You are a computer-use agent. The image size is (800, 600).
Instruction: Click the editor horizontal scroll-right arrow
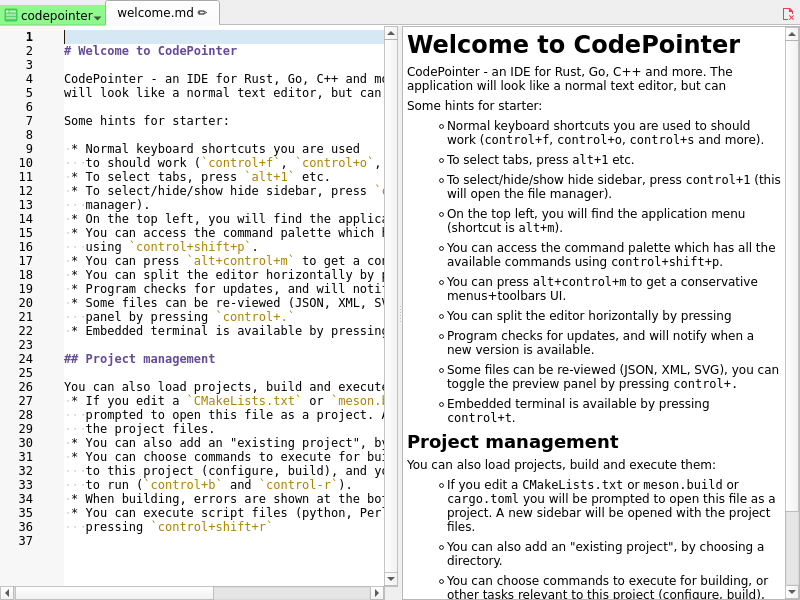click(x=377, y=593)
